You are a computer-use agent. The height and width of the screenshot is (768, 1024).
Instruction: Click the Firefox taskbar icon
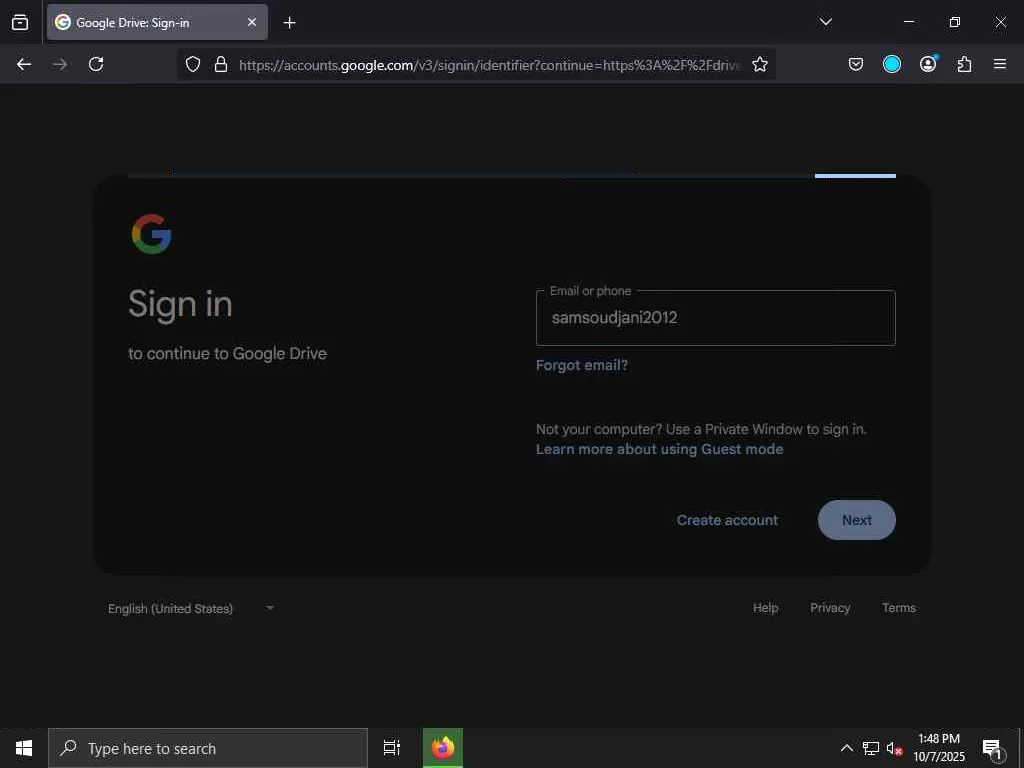[x=443, y=748]
